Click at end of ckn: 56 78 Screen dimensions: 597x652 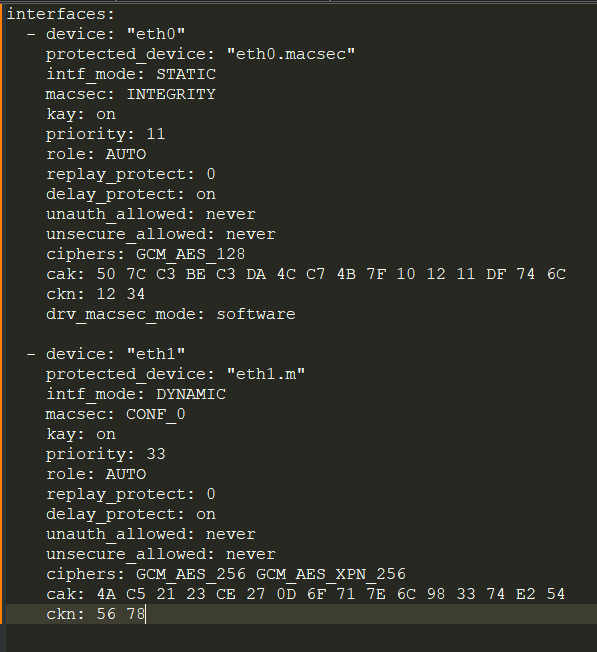pyautogui.click(x=146, y=614)
